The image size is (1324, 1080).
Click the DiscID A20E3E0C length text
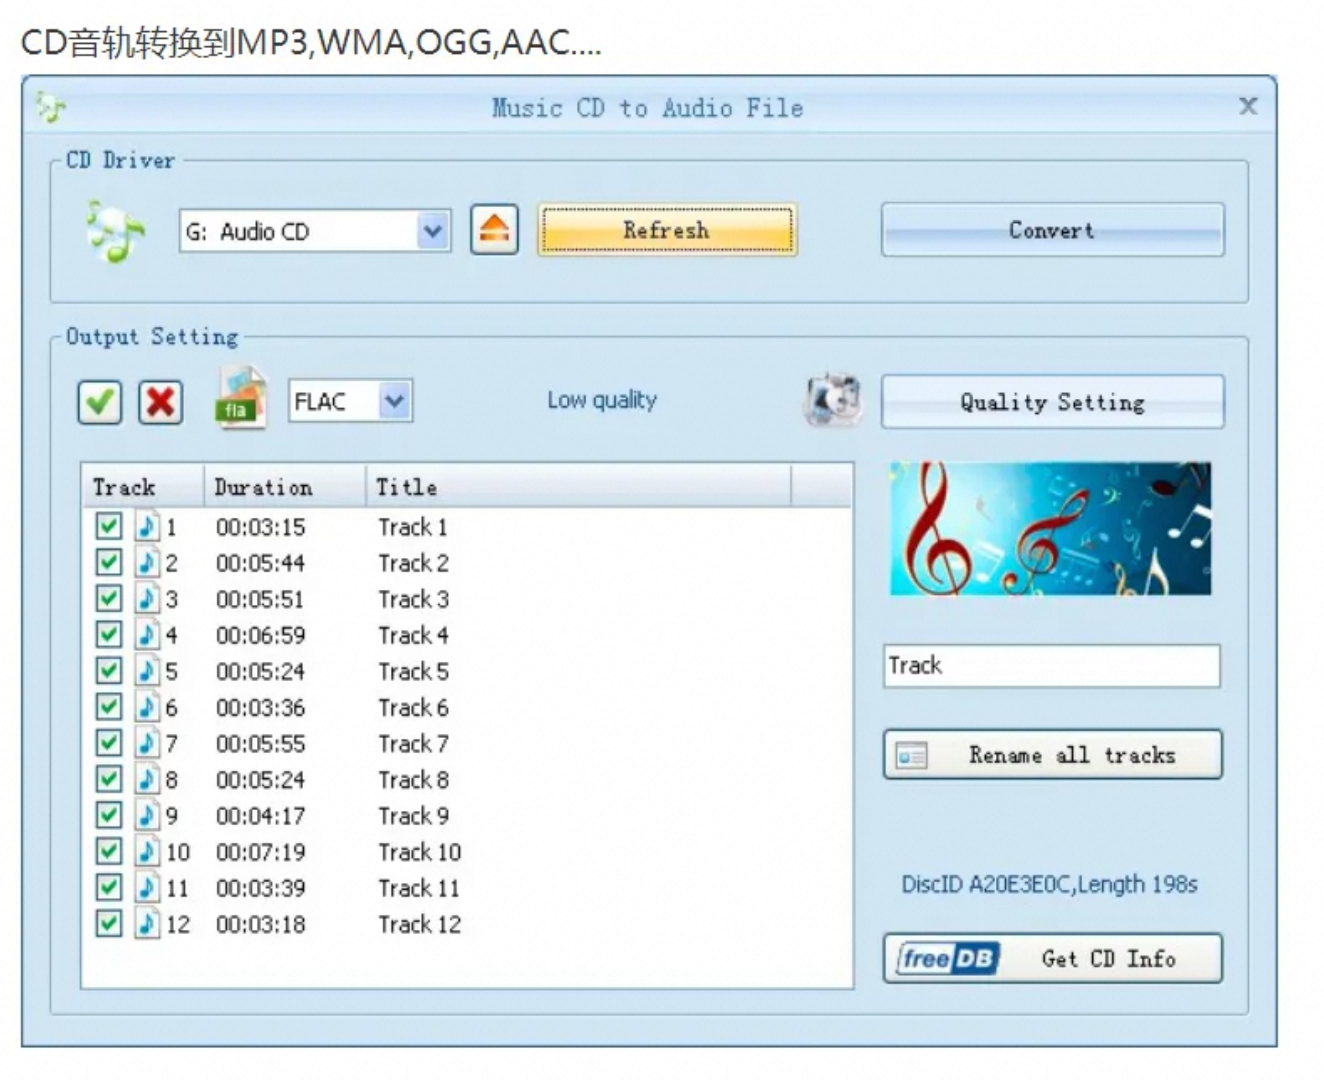pyautogui.click(x=1049, y=884)
